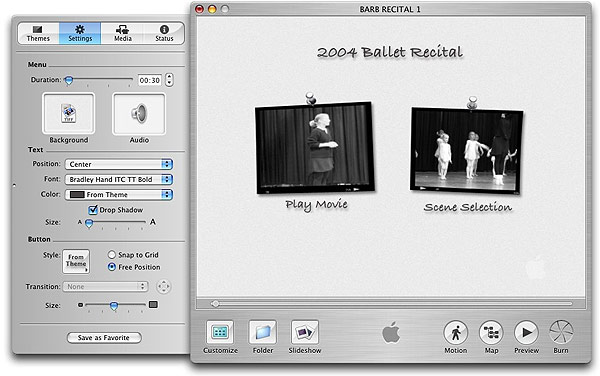Open the Transition dropdown
Viewport: 600px width, 376px height.
[106, 286]
